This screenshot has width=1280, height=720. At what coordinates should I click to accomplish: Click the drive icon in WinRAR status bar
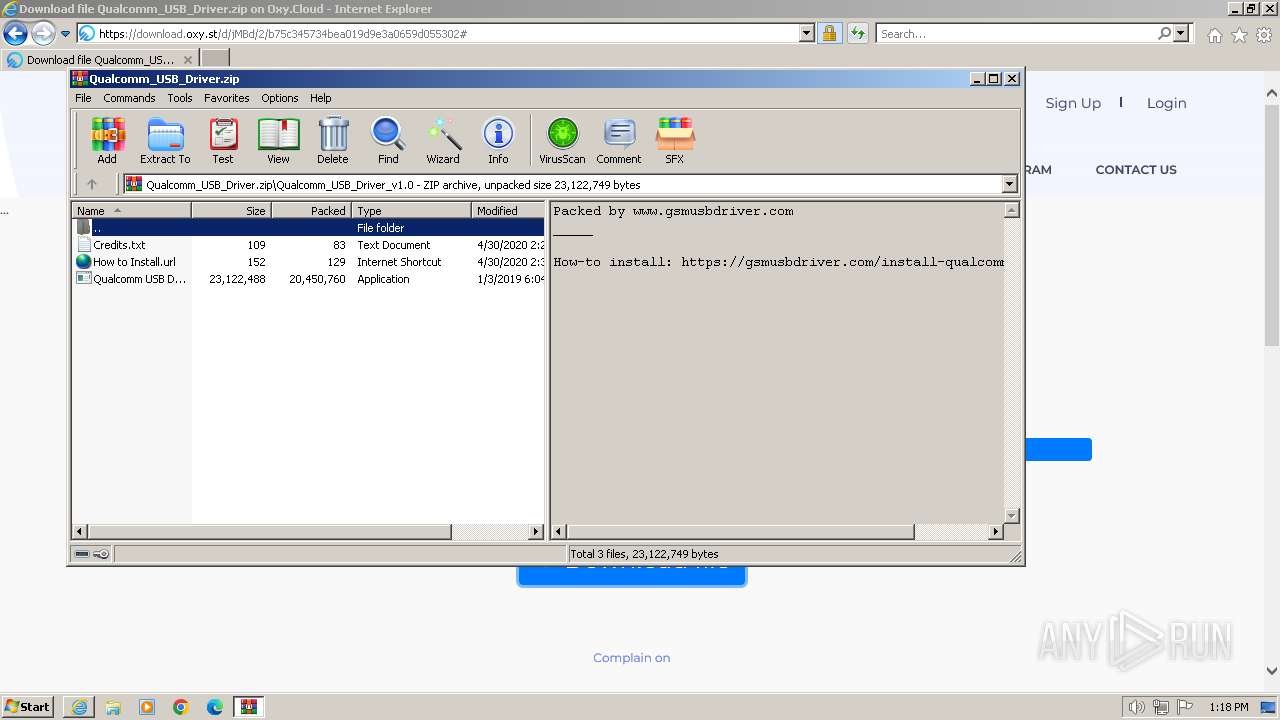coord(82,554)
